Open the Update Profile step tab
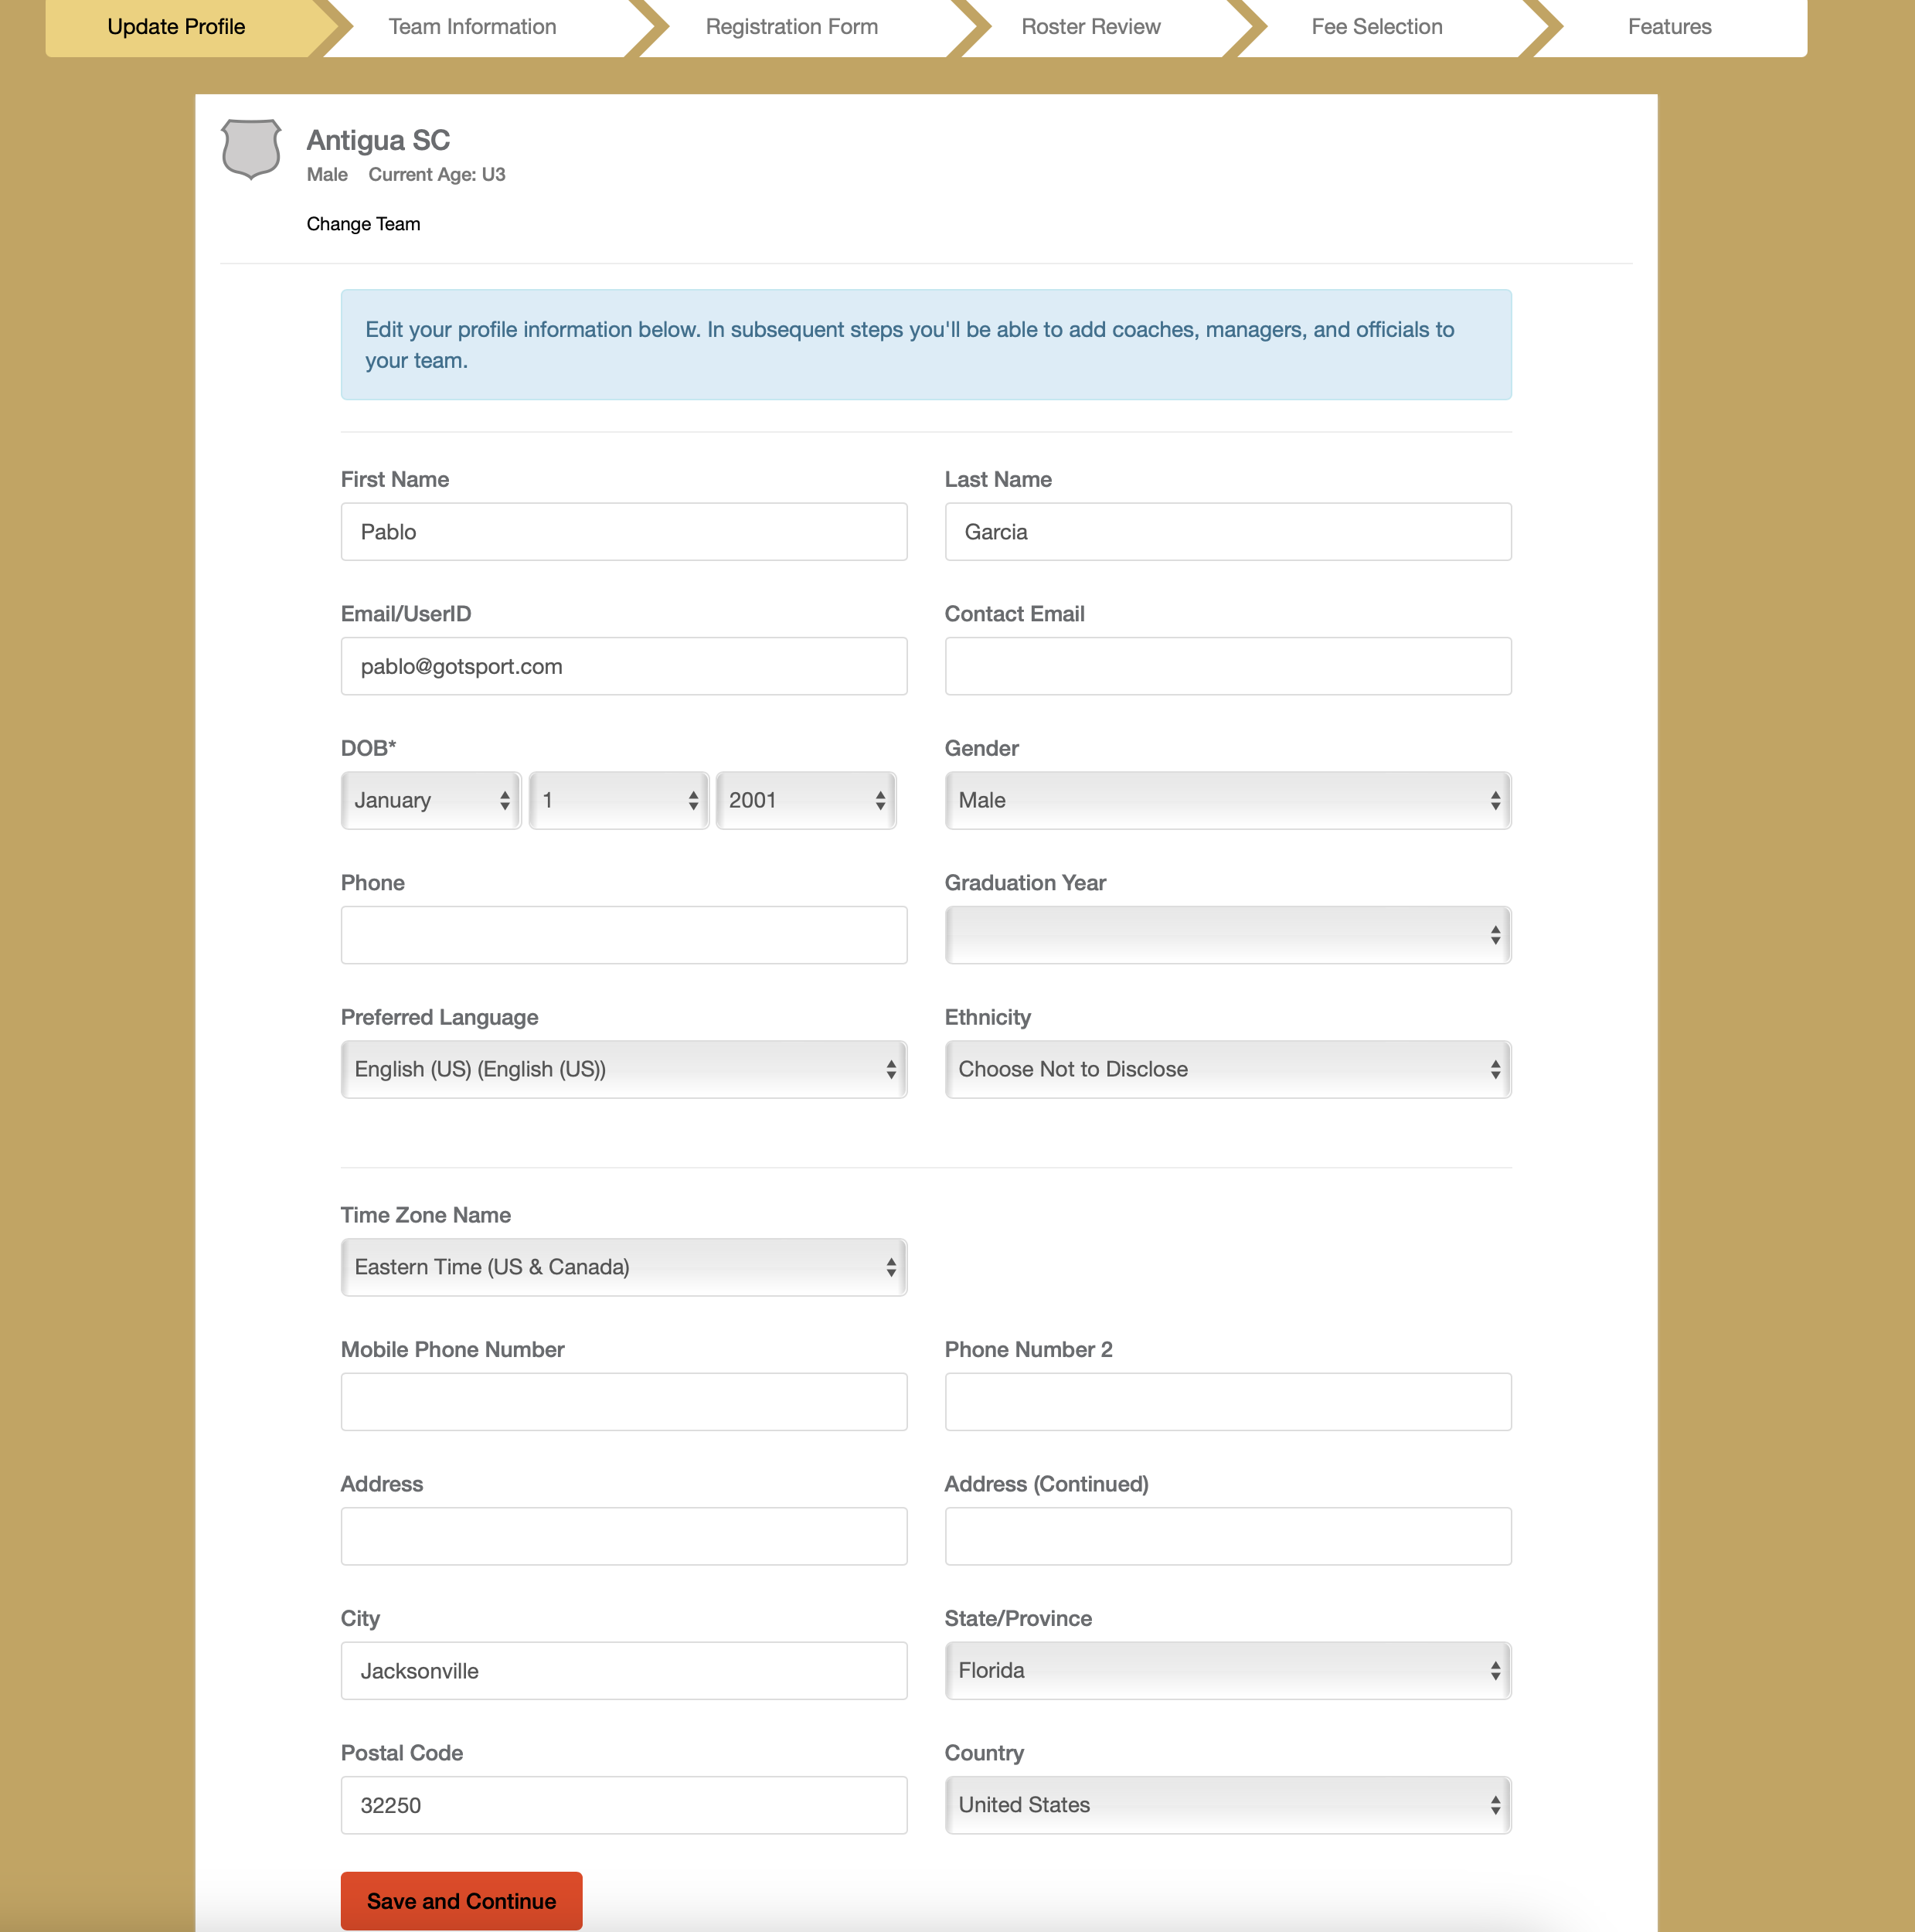The width and height of the screenshot is (1915, 1932). 176,27
